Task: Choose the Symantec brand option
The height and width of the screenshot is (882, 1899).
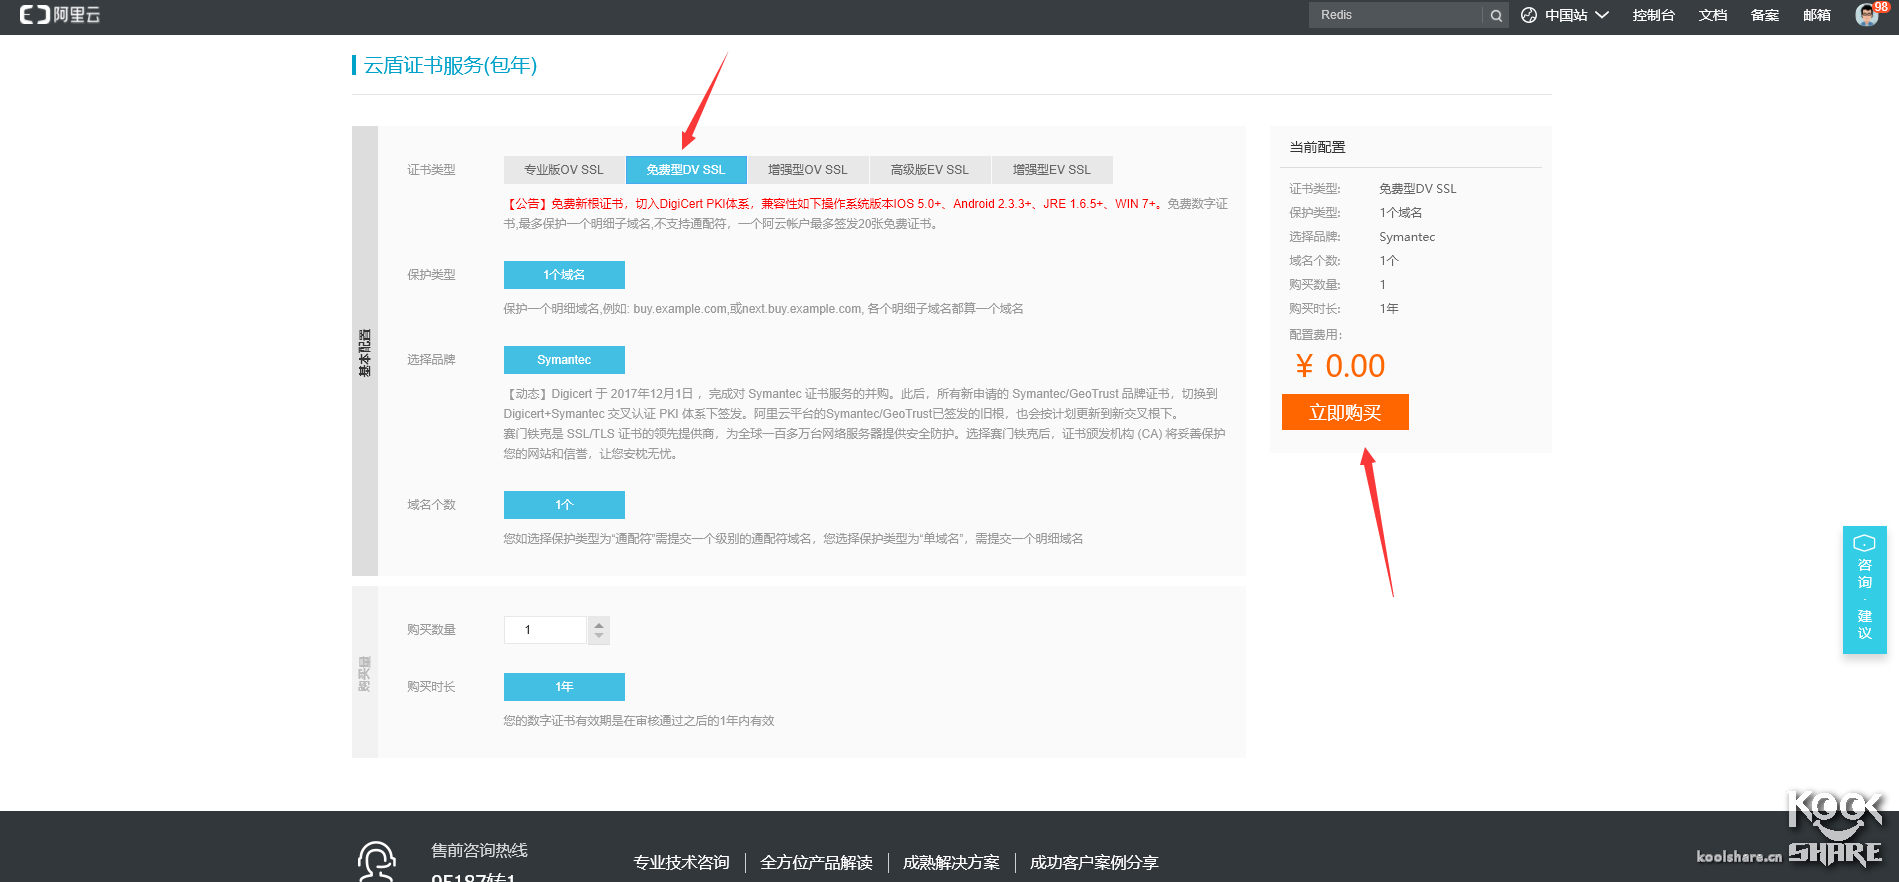Action: pyautogui.click(x=564, y=360)
